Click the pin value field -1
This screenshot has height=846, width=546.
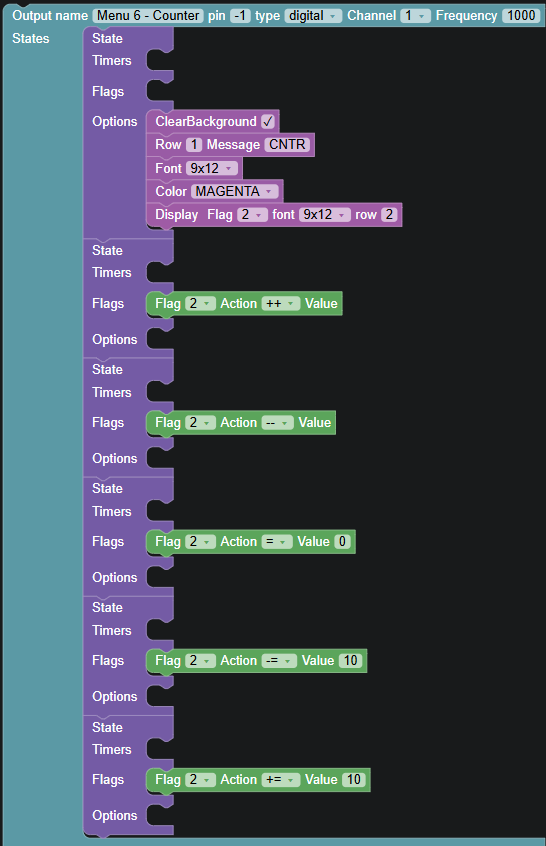(240, 16)
